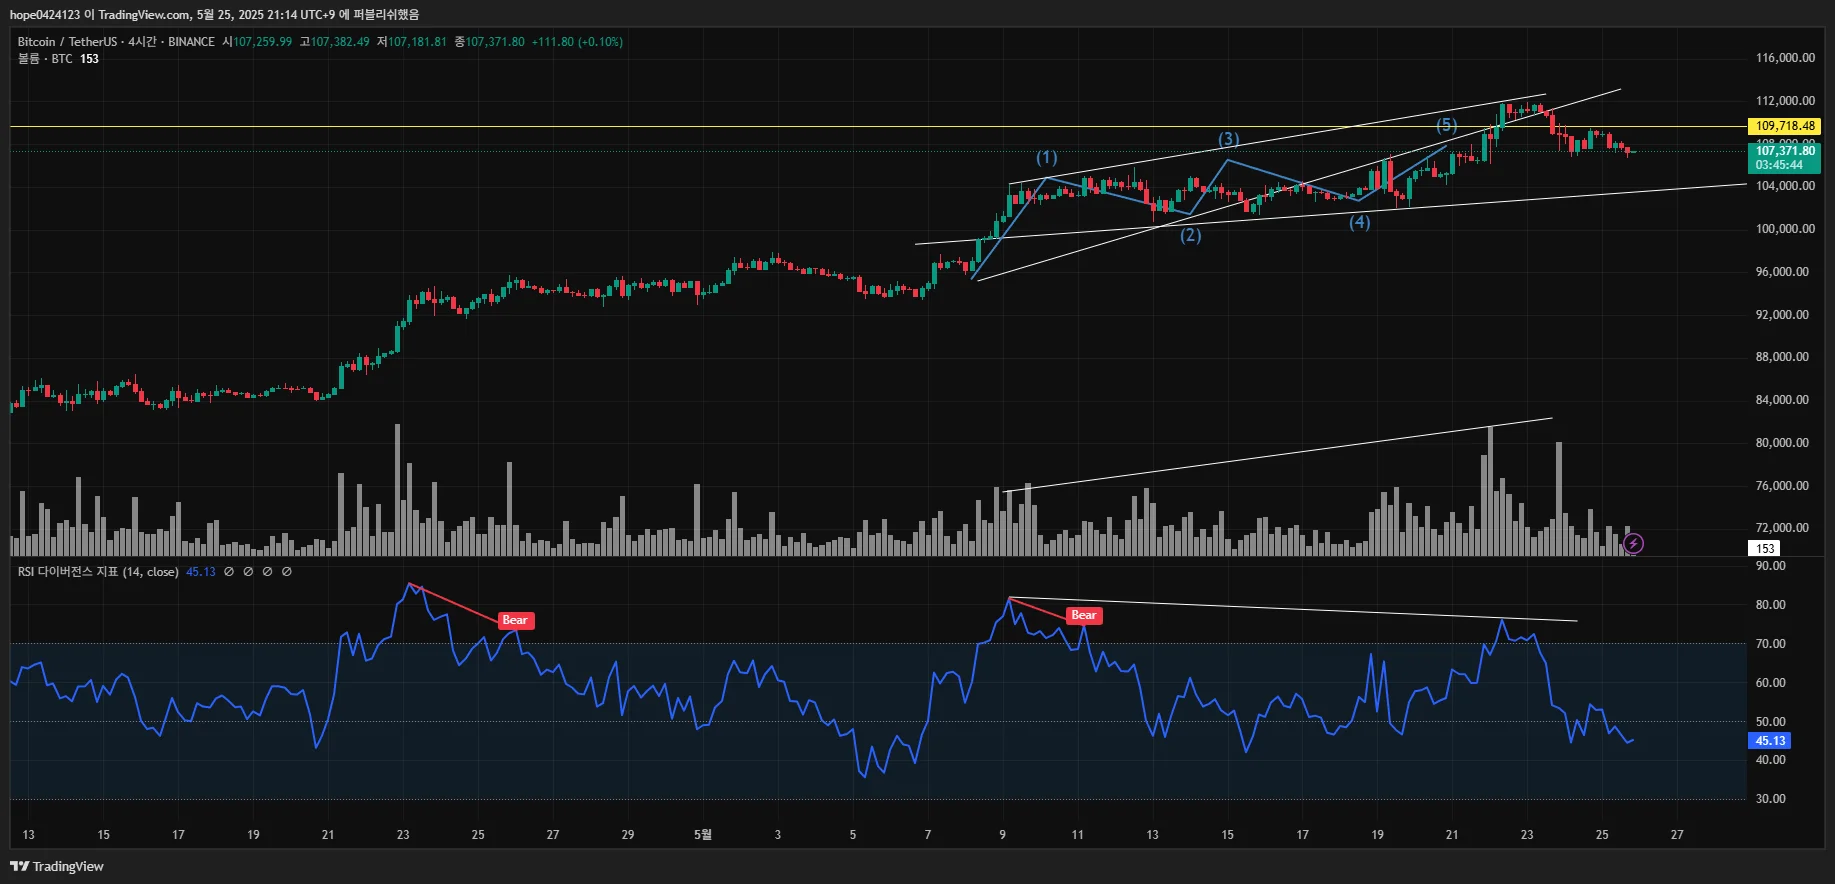Viewport: 1835px width, 884px height.
Task: Click the last null-value symbol in RSI legend
Action: (287, 572)
